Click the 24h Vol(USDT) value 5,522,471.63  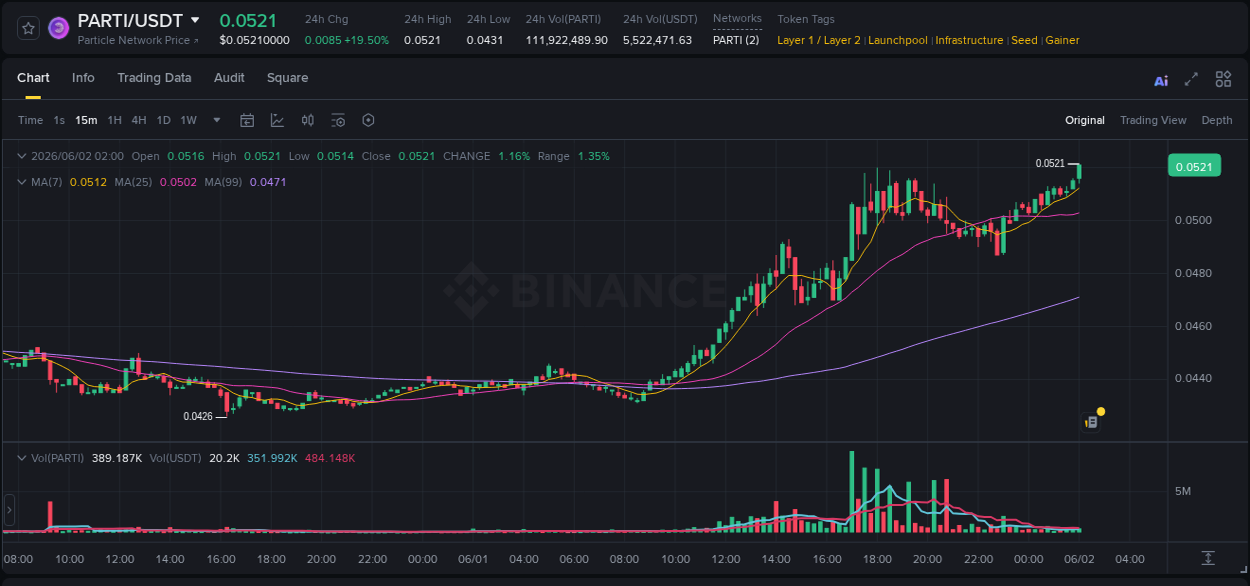pos(657,40)
